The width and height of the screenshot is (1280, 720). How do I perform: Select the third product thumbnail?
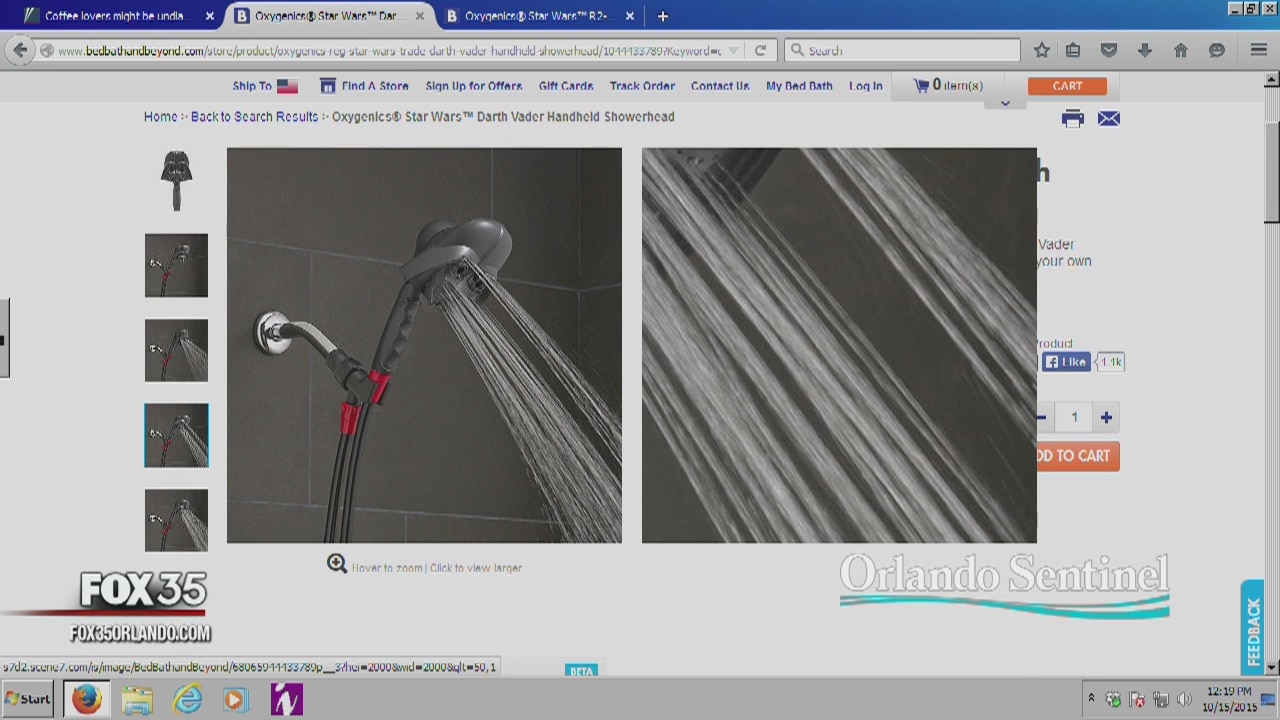tap(176, 351)
